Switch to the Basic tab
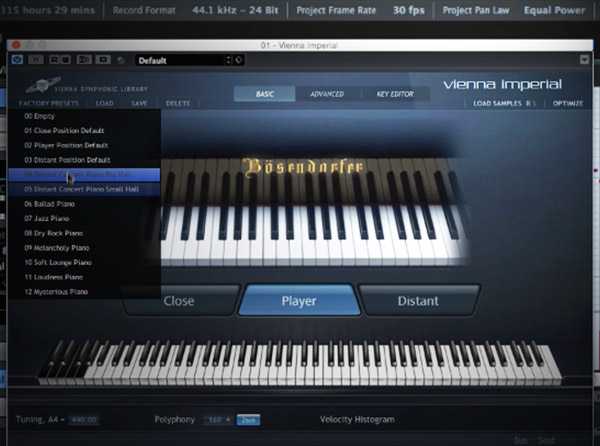This screenshot has height=446, width=600. pyautogui.click(x=264, y=94)
